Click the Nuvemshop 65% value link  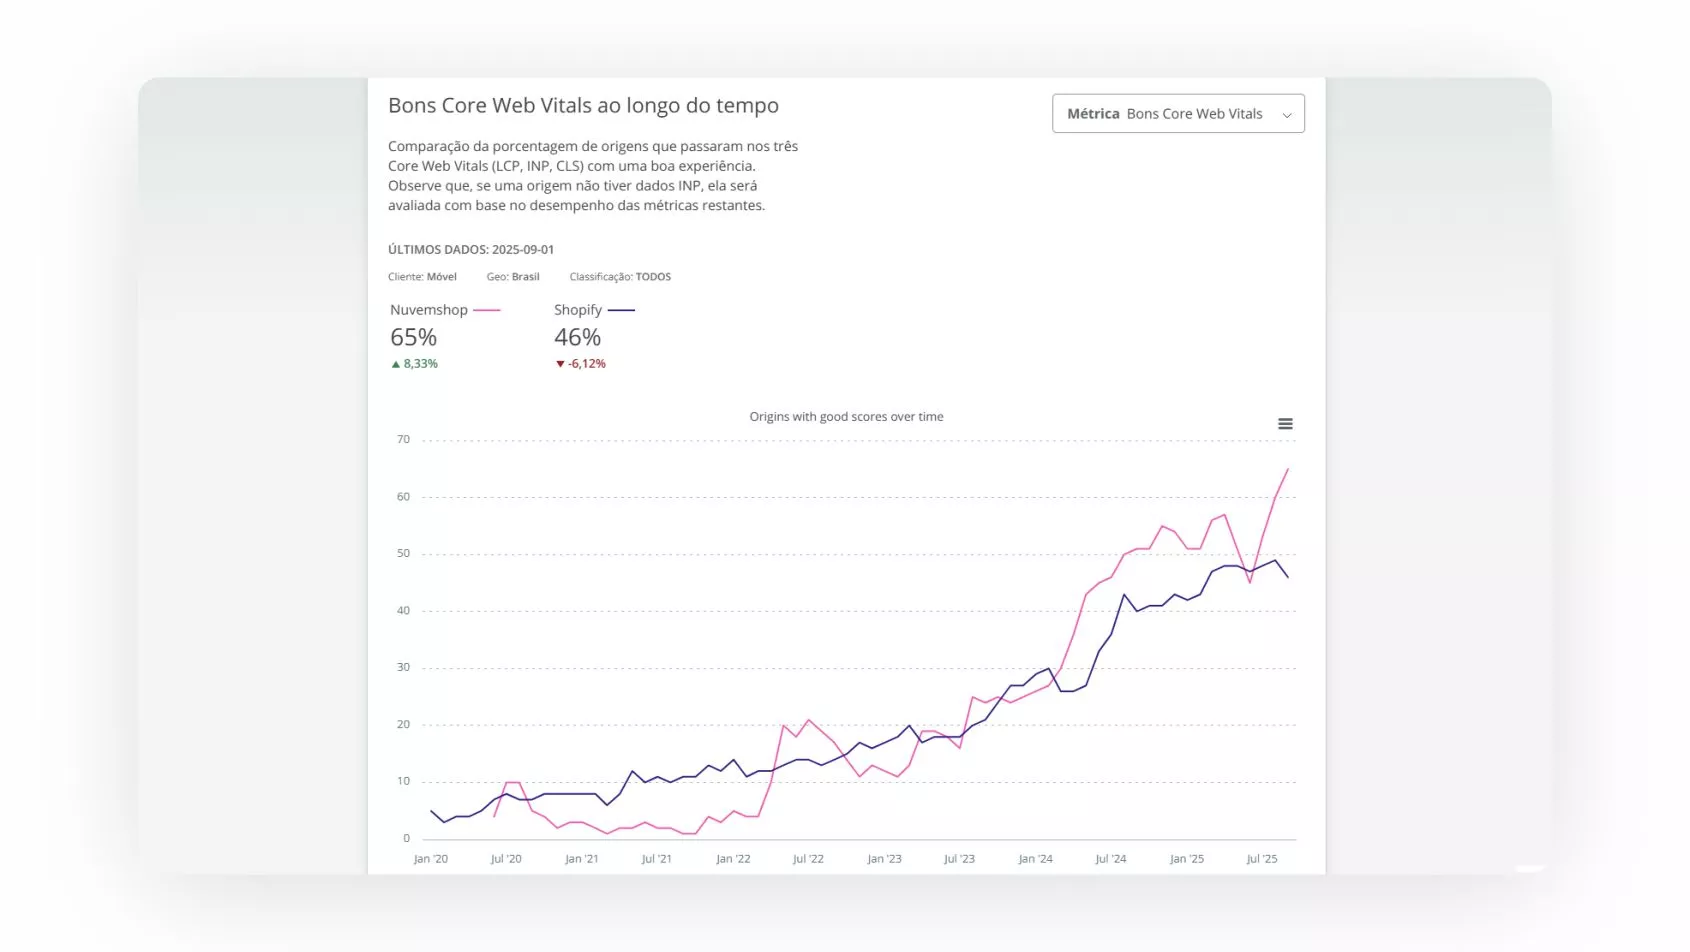(x=413, y=337)
